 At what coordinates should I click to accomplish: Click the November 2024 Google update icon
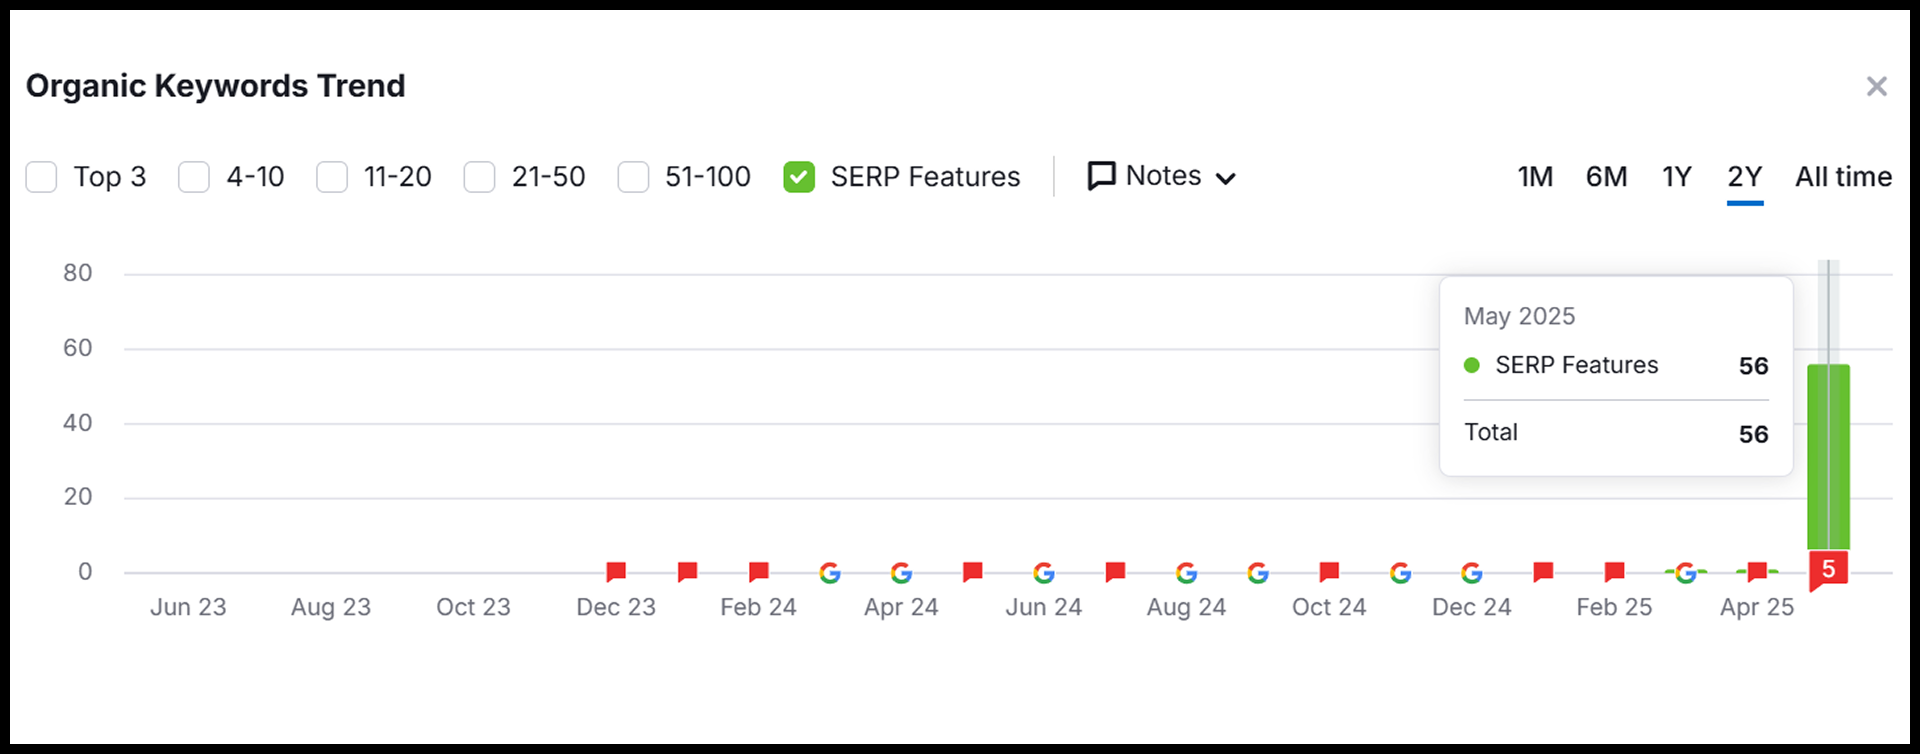click(1401, 573)
